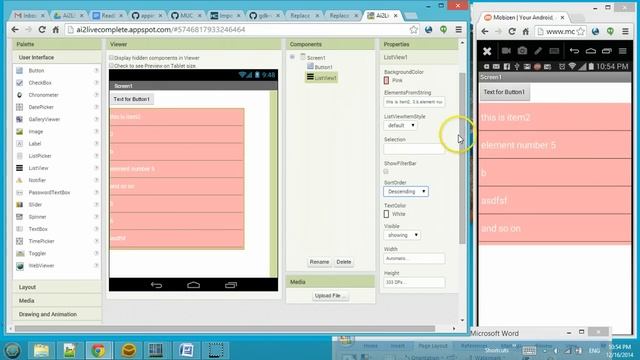Tap element number 5 in phone list
640x360 pixels.
point(555,145)
